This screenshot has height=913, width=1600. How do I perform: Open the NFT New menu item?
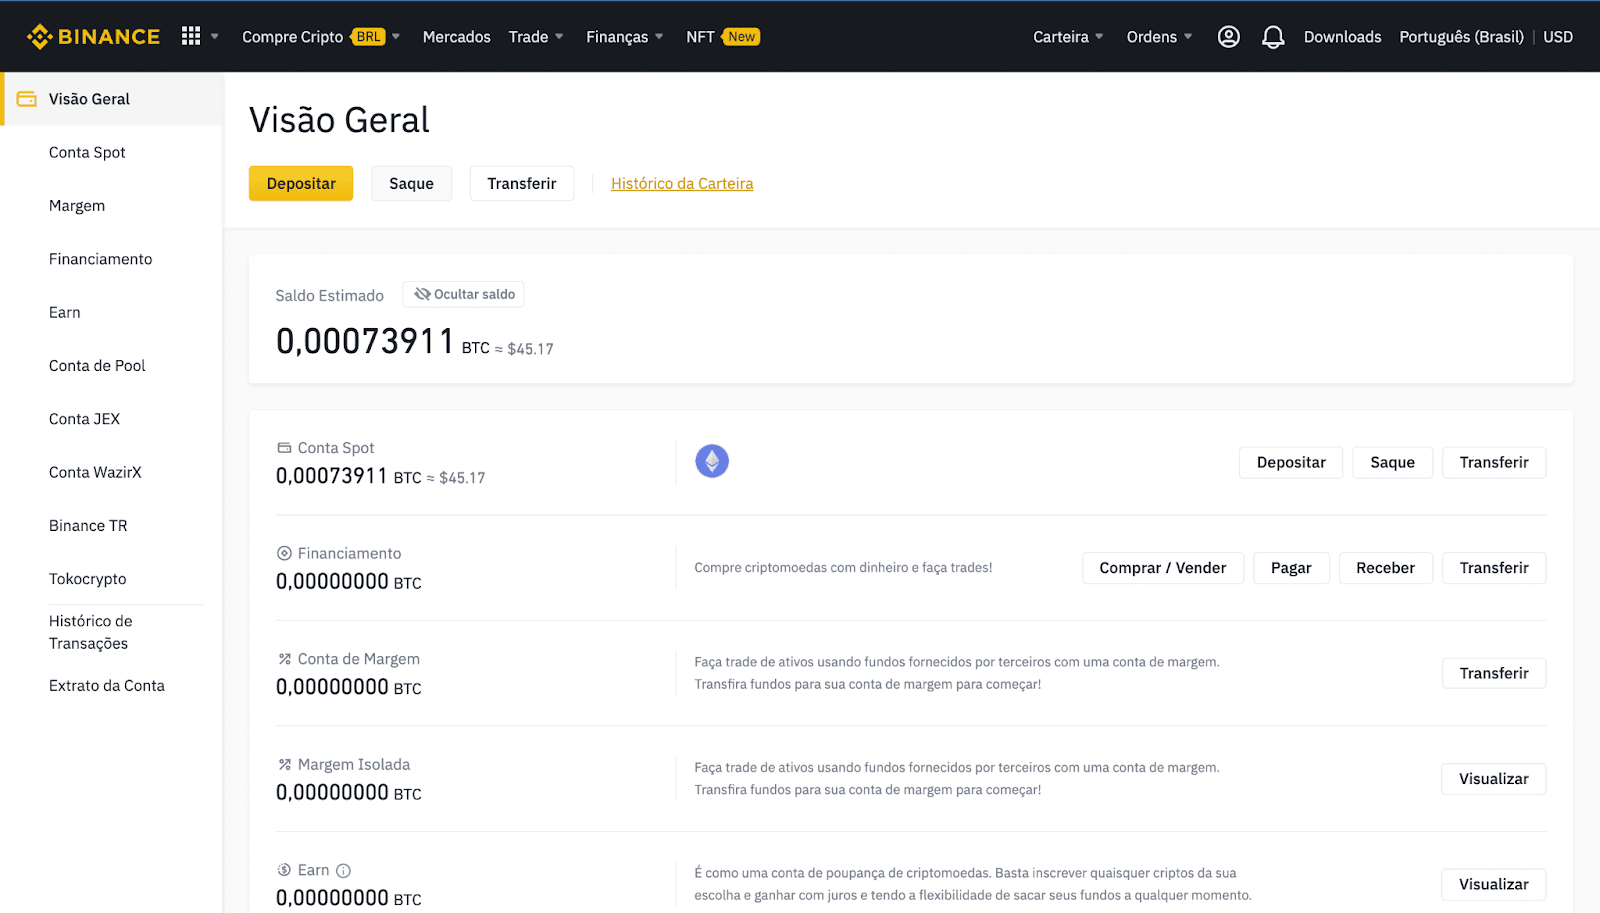[x=723, y=37]
